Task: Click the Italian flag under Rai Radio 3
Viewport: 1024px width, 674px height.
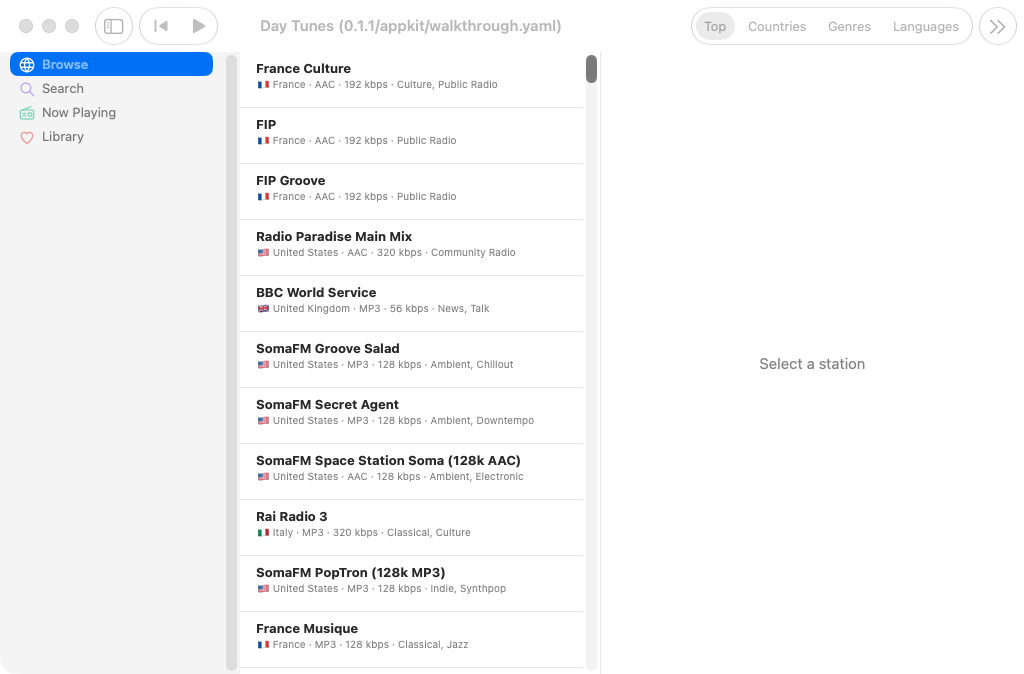Action: click(263, 533)
